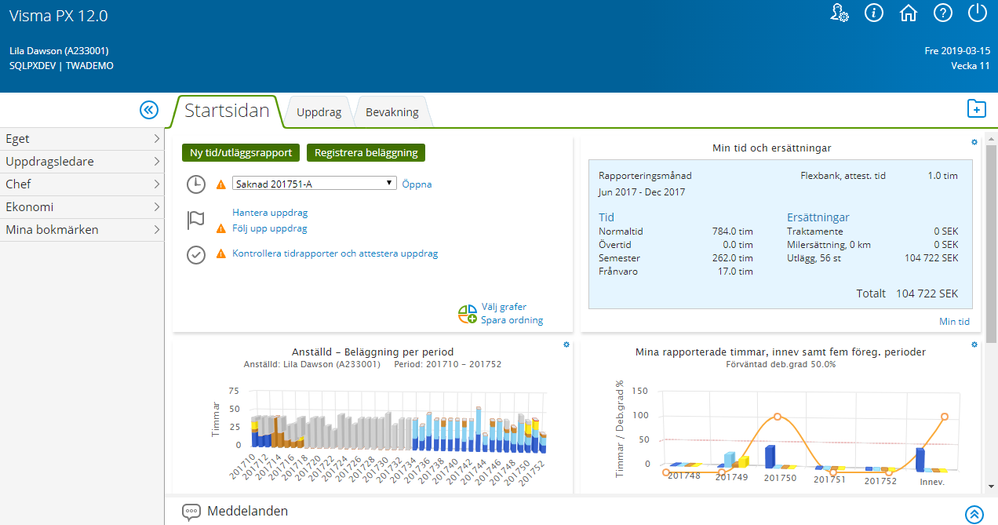Click the Semester 262.0 tim row
Screen dimensions: 998x525
point(675,258)
